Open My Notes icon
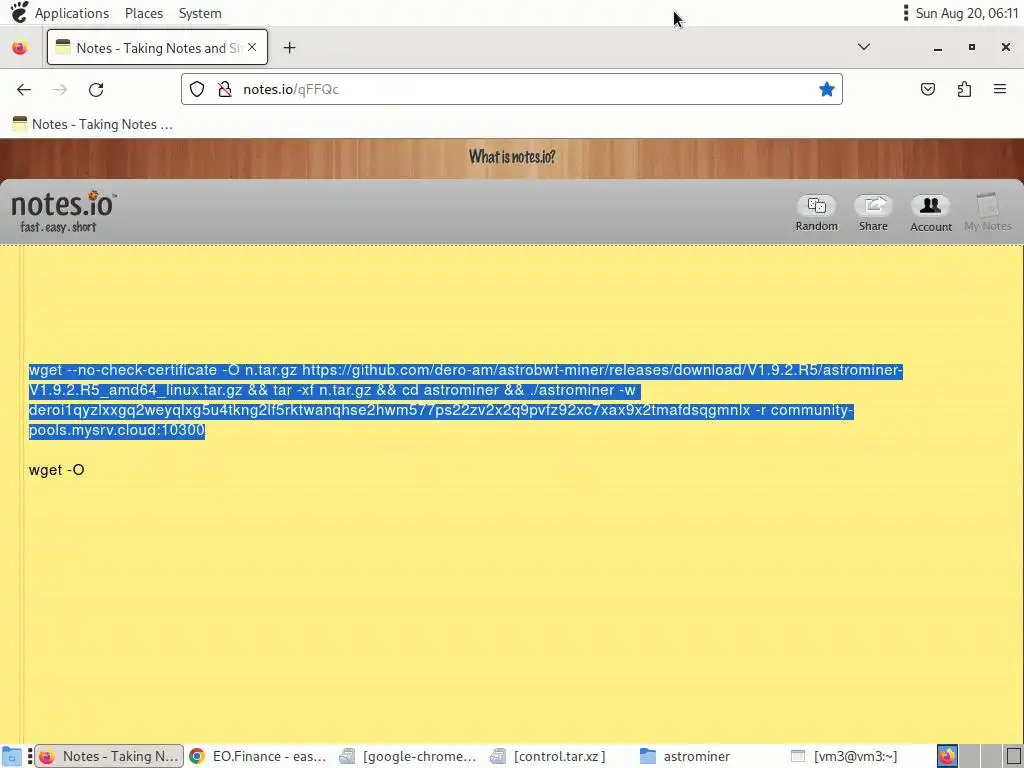Screen dimensions: 1024x768 (x=987, y=213)
